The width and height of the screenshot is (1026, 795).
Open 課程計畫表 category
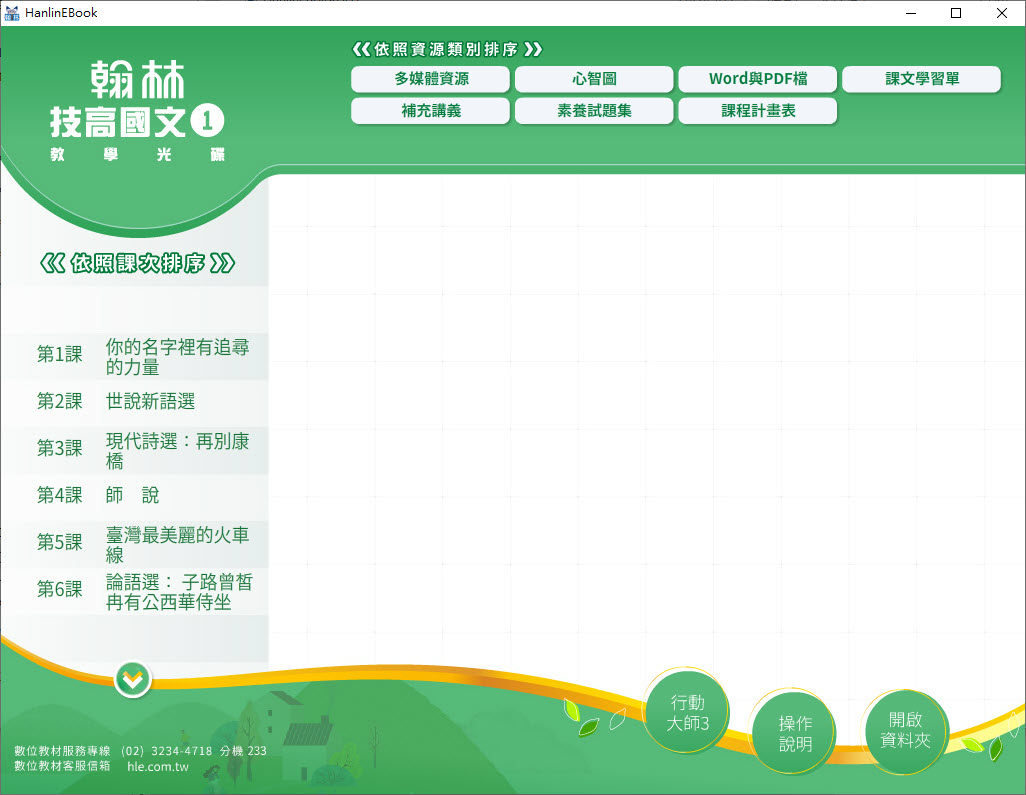click(x=758, y=111)
